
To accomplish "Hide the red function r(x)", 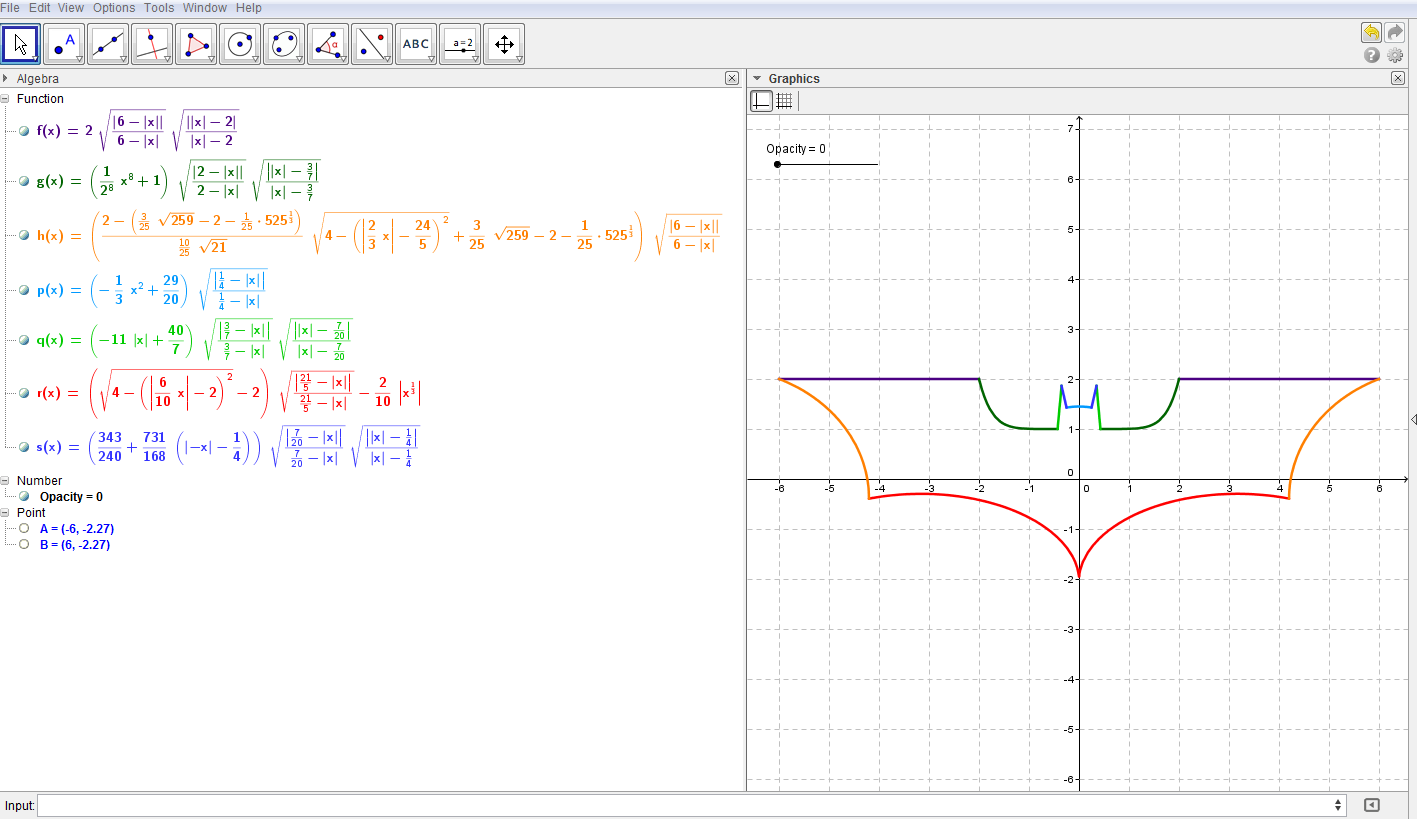I will (x=22, y=393).
